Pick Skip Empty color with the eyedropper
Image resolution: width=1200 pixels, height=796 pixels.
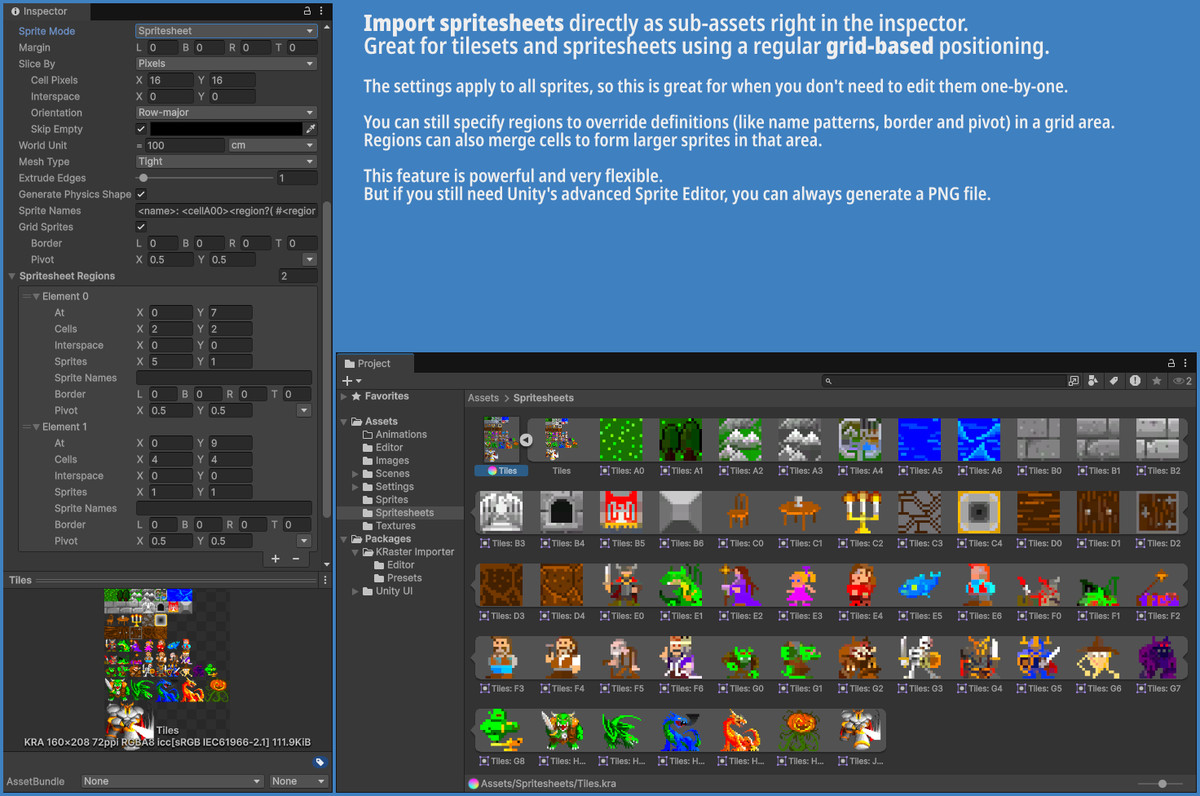click(310, 129)
